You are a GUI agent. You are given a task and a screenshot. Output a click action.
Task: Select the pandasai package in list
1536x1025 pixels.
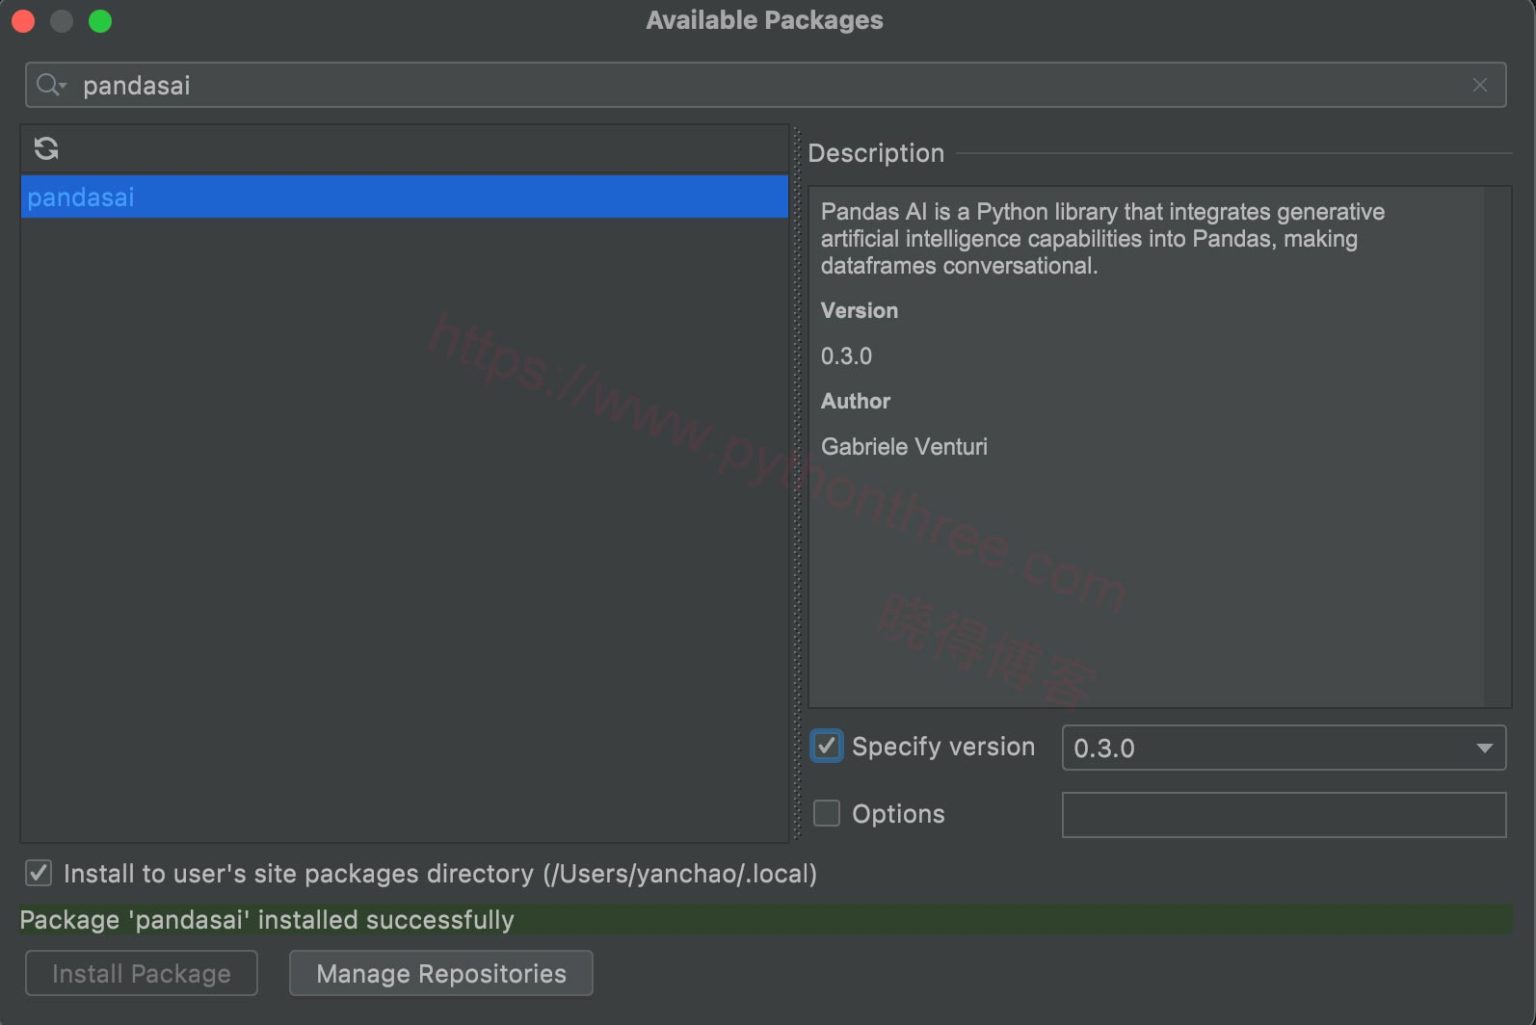(x=404, y=197)
